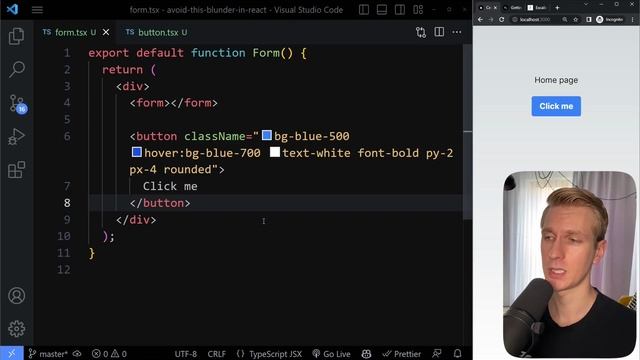The image size is (640, 360).
Task: Open the Chrome three-dot menu
Action: (x=633, y=19)
